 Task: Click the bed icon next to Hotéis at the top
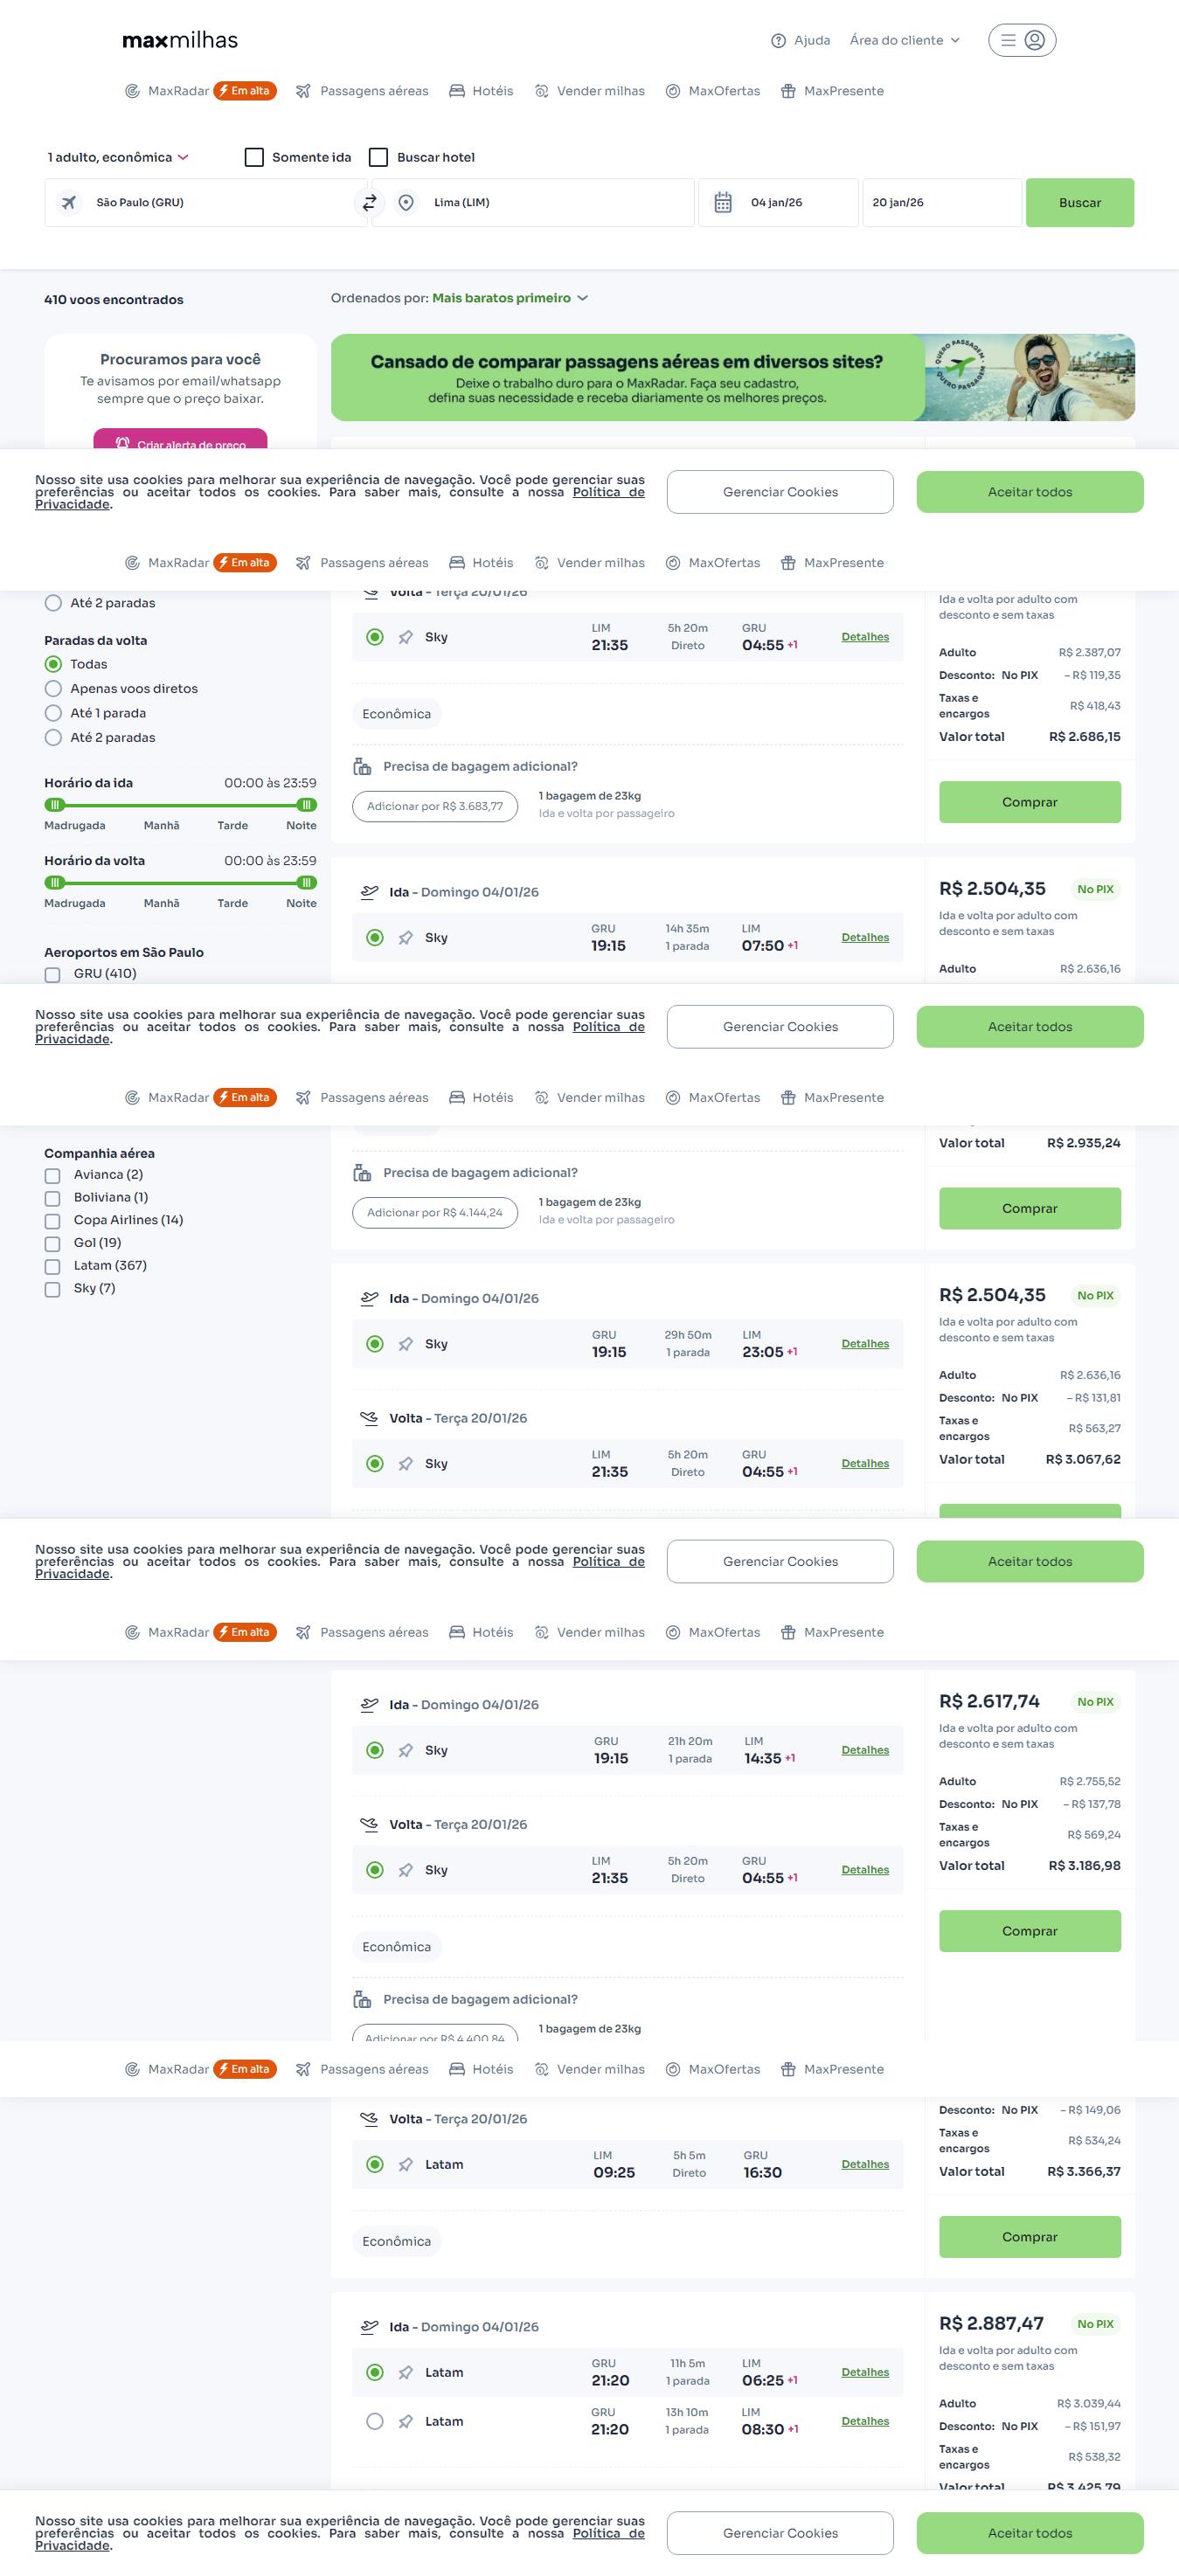(x=457, y=91)
